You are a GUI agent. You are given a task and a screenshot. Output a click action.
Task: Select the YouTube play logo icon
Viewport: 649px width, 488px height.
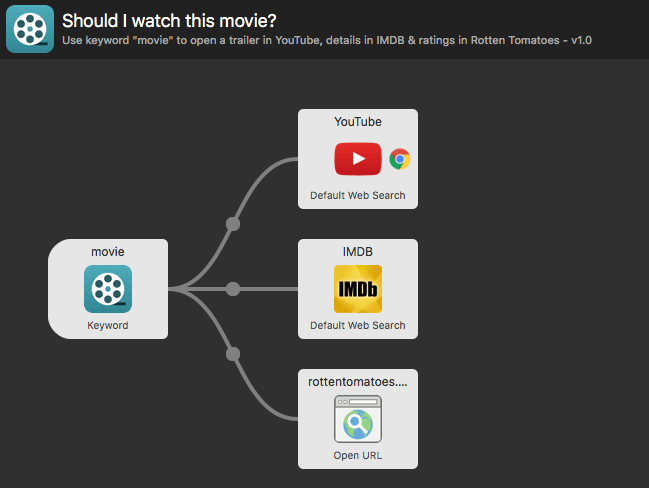tap(358, 159)
